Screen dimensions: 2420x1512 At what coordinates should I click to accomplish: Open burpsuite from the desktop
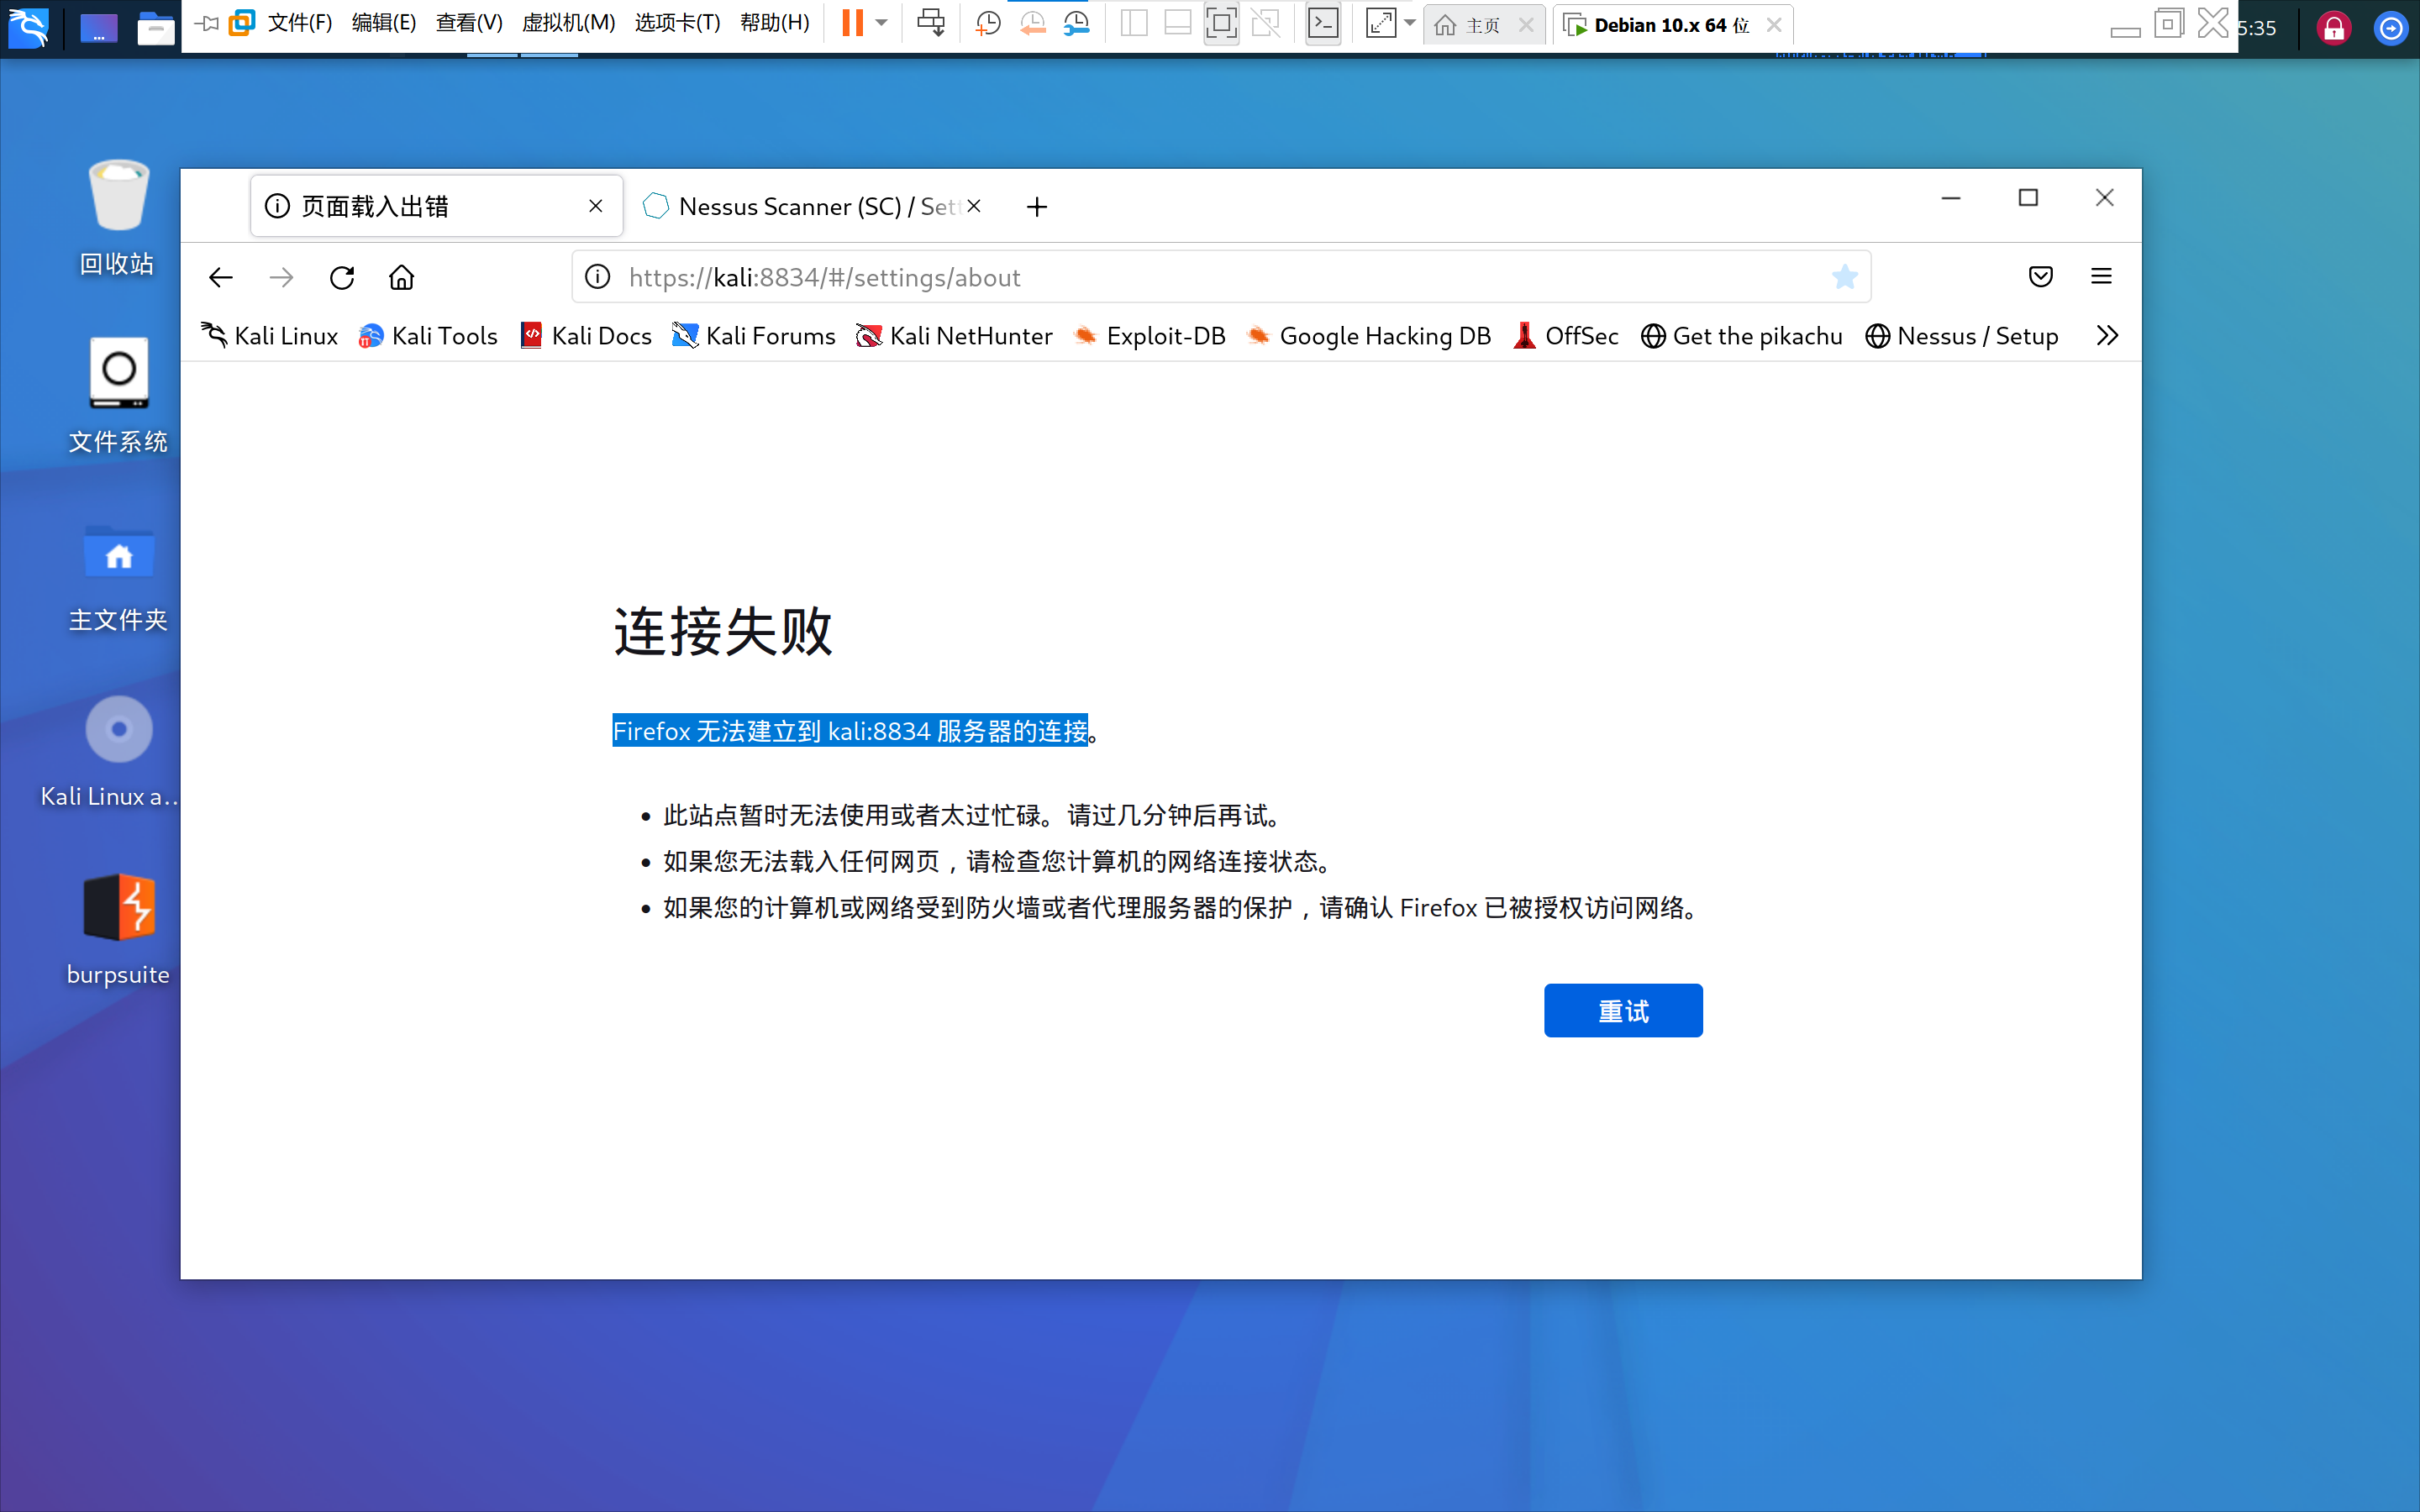118,908
